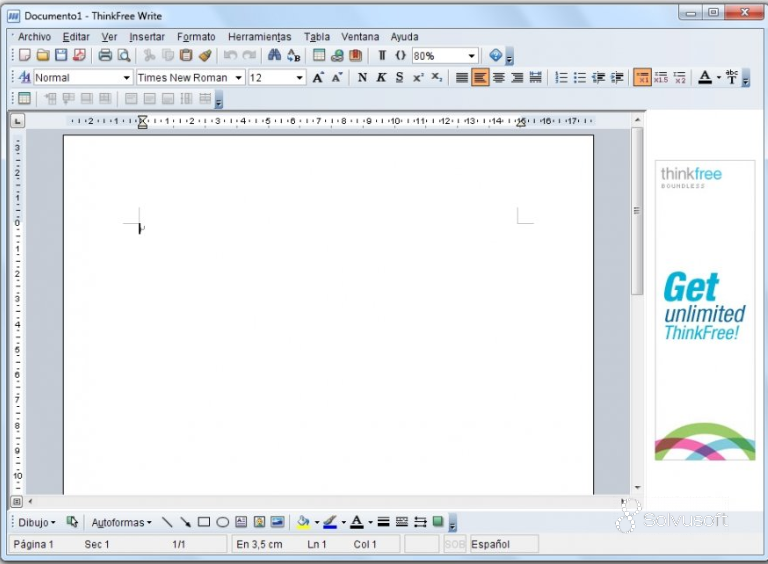Screen dimensions: 768x564
Task: Open the 80% zoom dropdown
Action: (x=471, y=56)
